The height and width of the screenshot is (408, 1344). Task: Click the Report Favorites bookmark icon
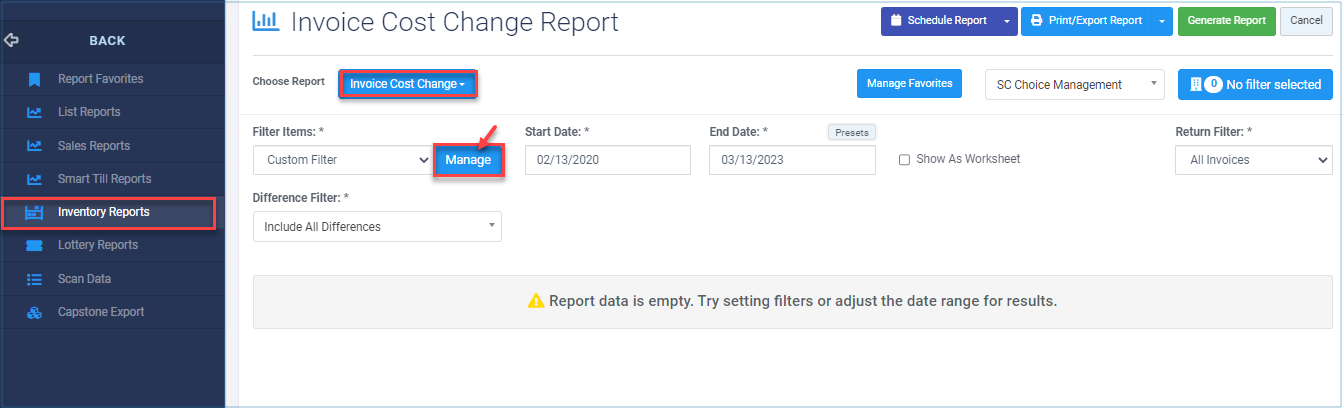34,79
